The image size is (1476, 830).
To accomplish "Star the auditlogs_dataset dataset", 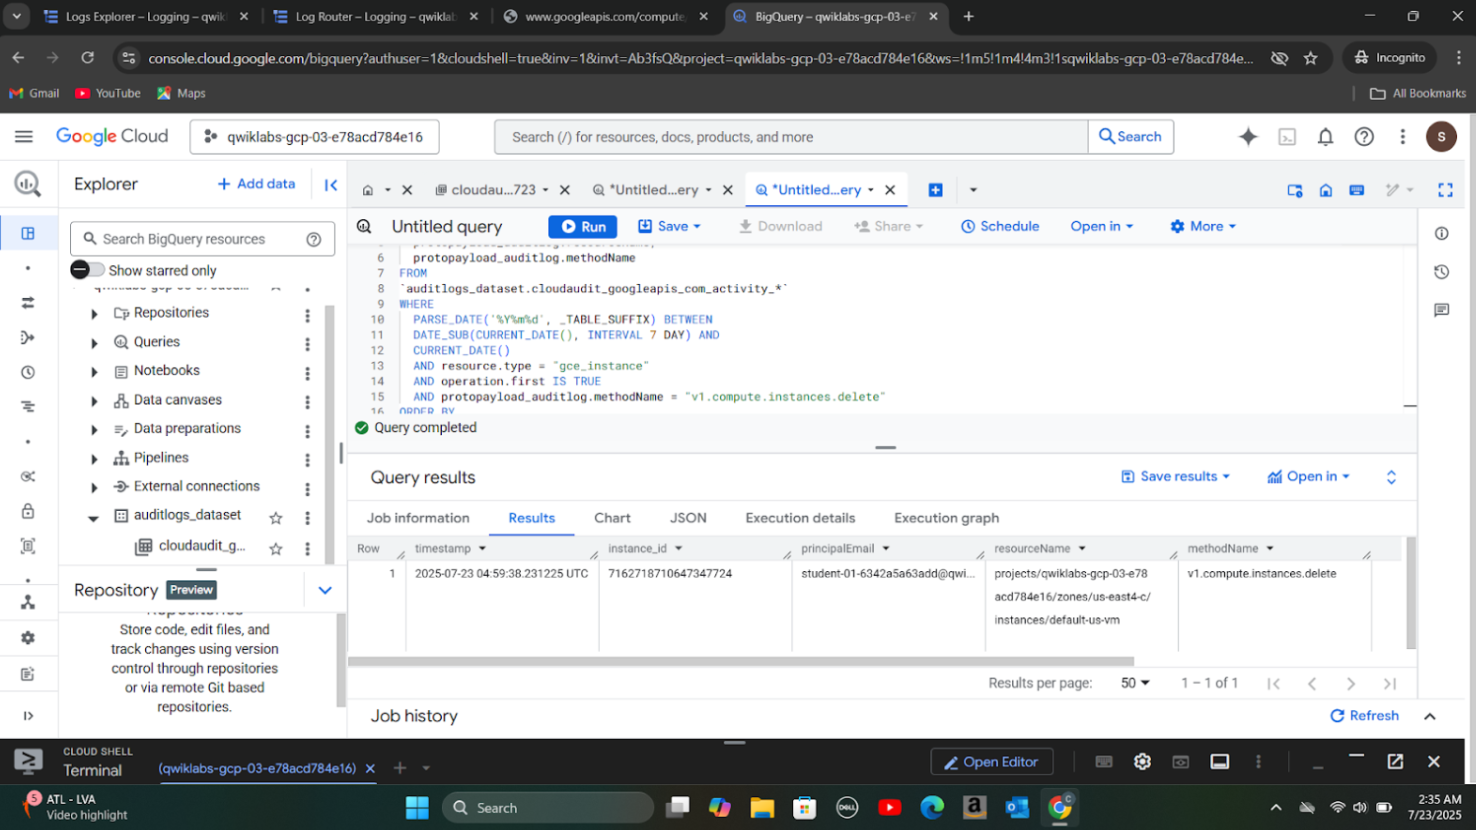I will 276,517.
